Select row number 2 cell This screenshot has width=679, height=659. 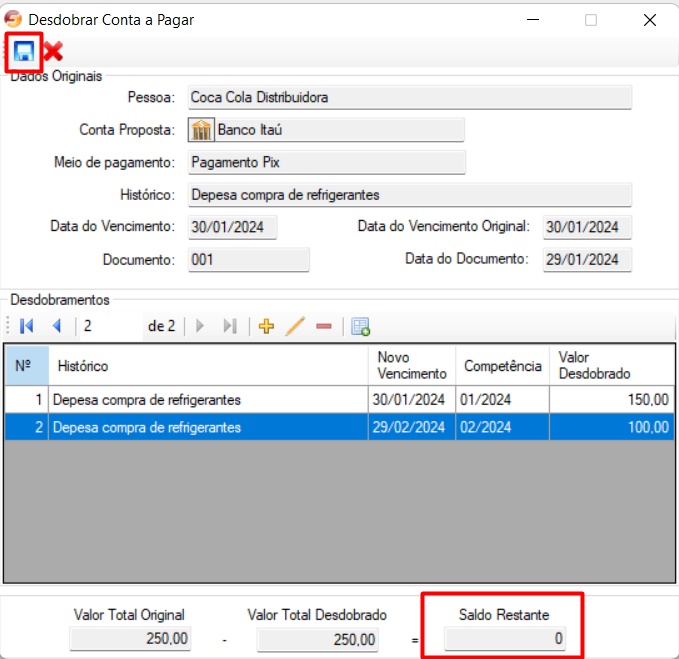tap(27, 427)
